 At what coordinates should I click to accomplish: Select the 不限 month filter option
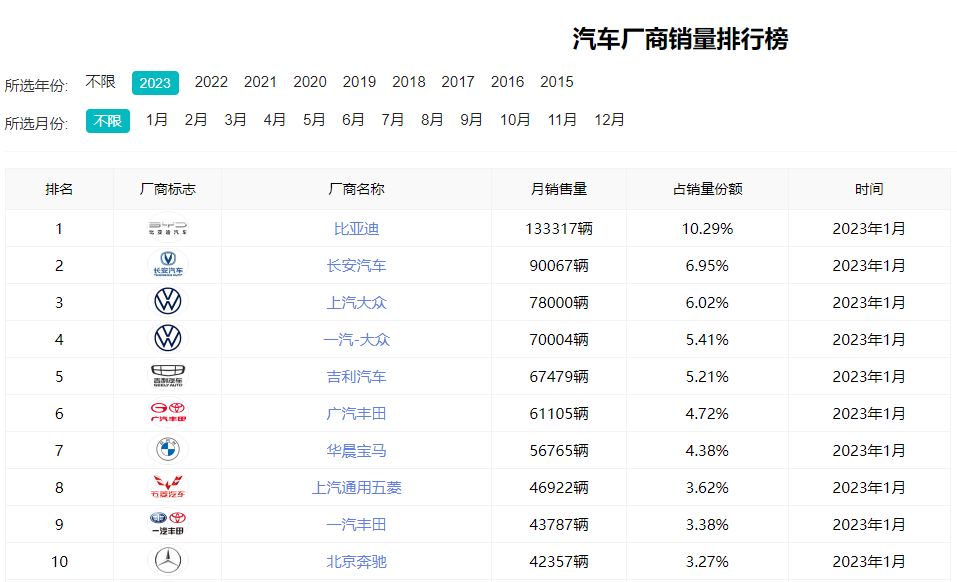click(x=108, y=121)
